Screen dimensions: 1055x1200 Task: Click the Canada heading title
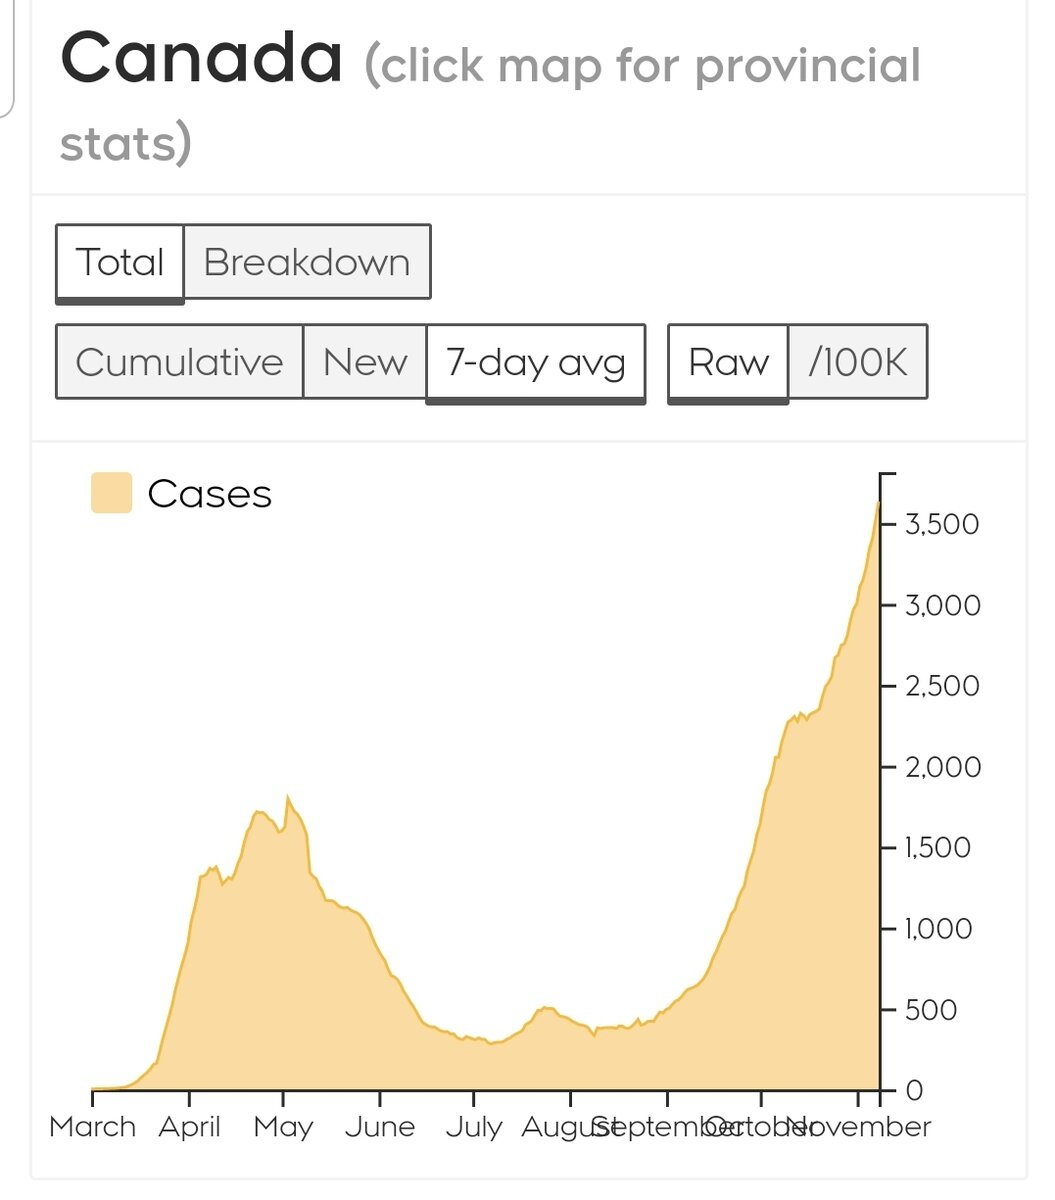tap(201, 58)
